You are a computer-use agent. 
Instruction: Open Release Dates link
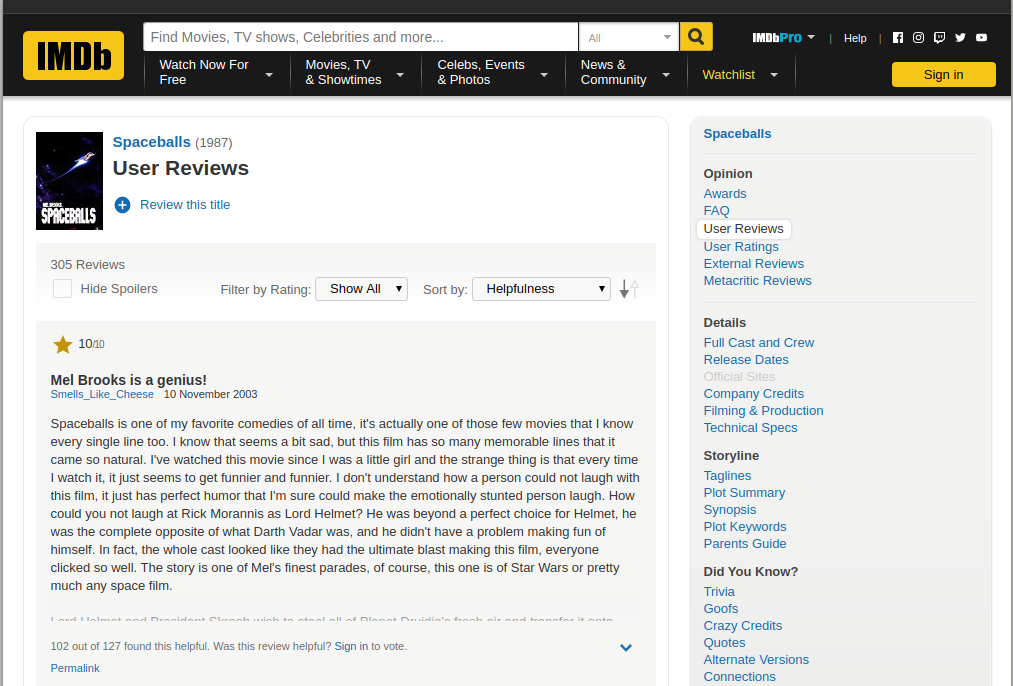click(x=746, y=360)
